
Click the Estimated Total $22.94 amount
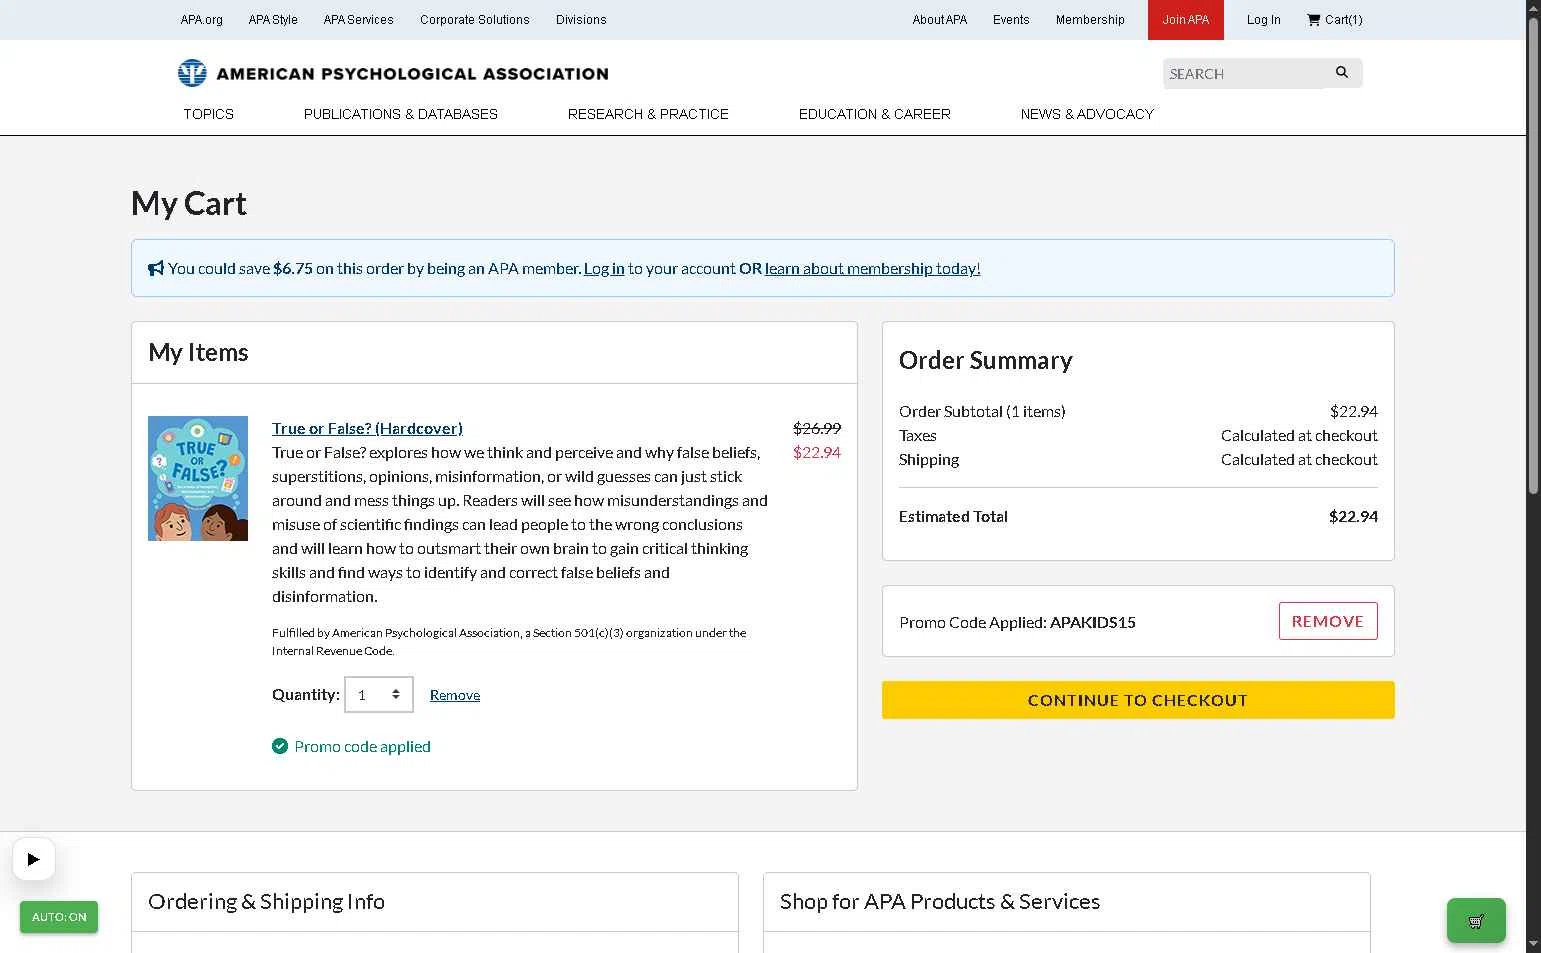coord(1353,516)
